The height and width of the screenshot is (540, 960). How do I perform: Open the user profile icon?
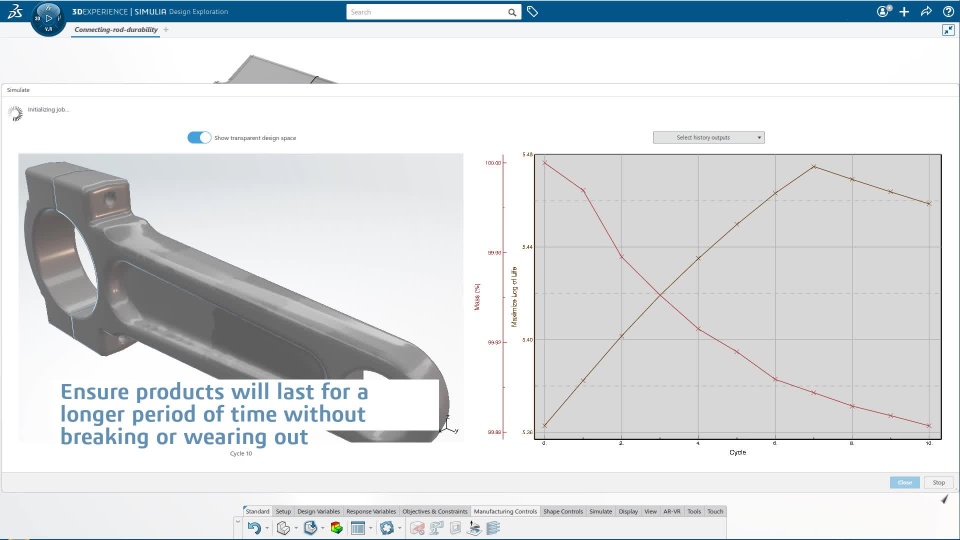(x=883, y=12)
